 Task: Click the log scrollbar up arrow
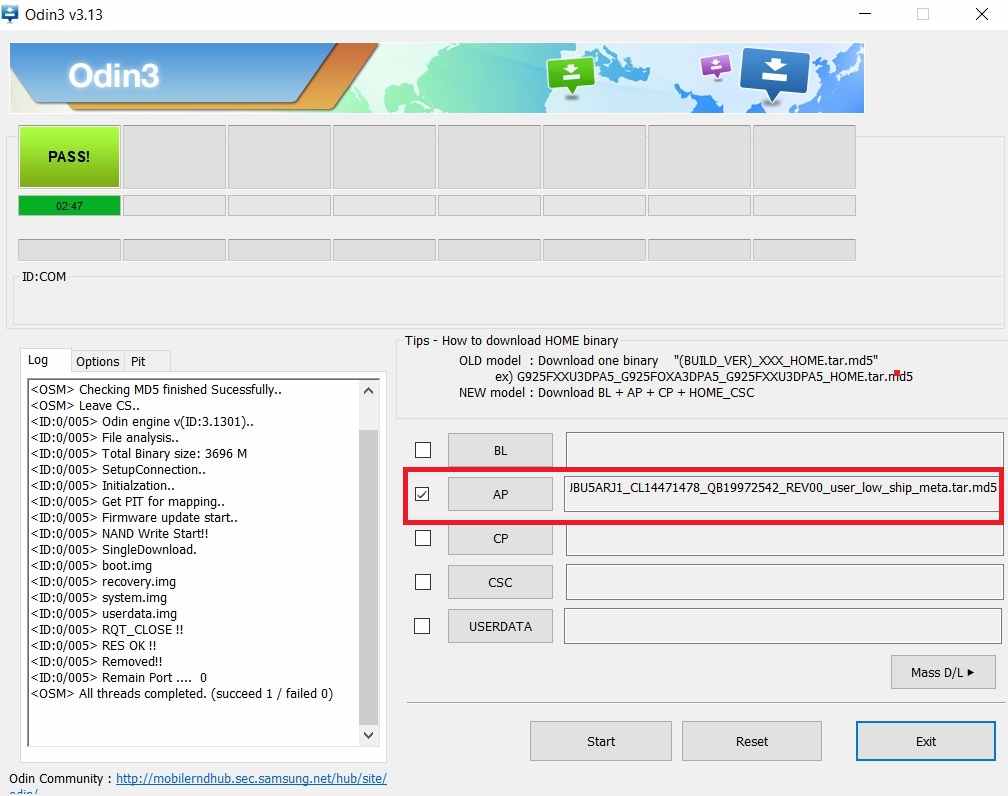coord(368,390)
